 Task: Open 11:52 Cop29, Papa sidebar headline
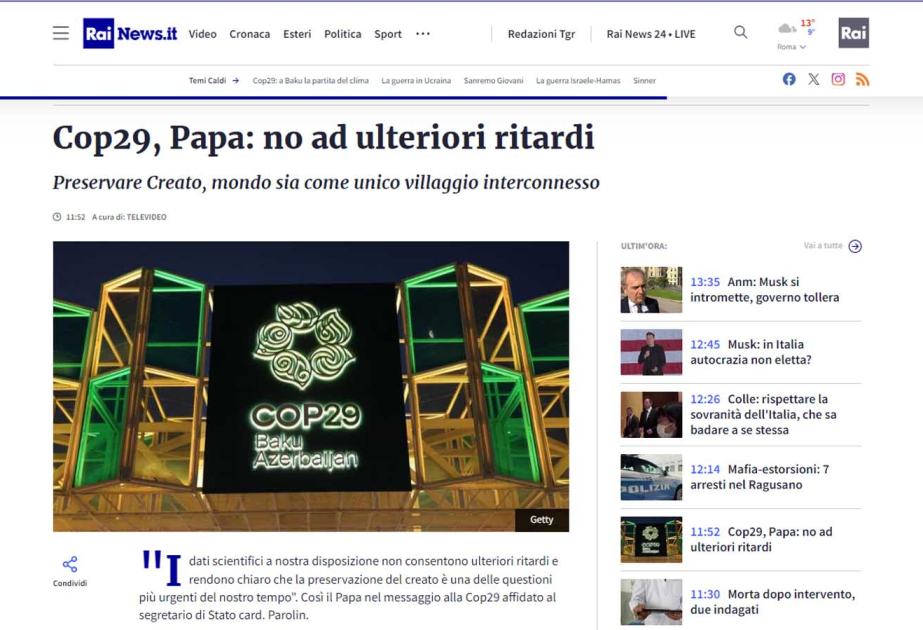[761, 539]
